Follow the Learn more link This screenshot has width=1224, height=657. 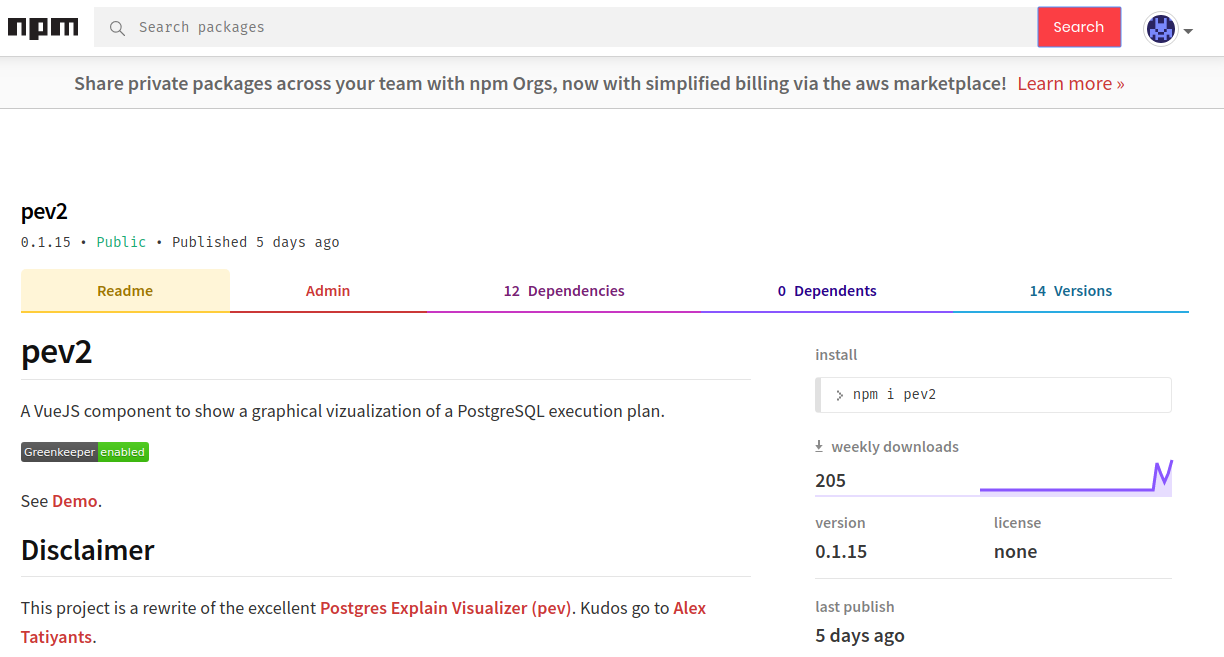[1071, 83]
